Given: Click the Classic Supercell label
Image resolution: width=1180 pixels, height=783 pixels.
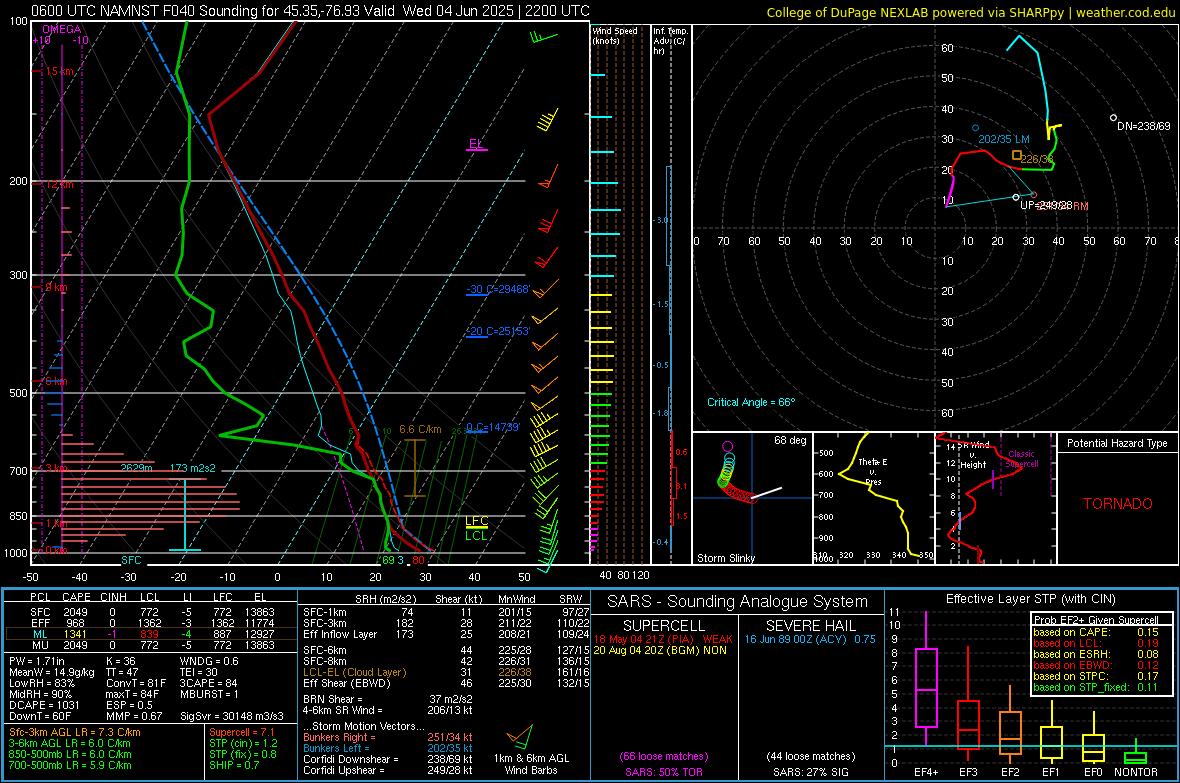Looking at the screenshot, I should click(x=1022, y=459).
